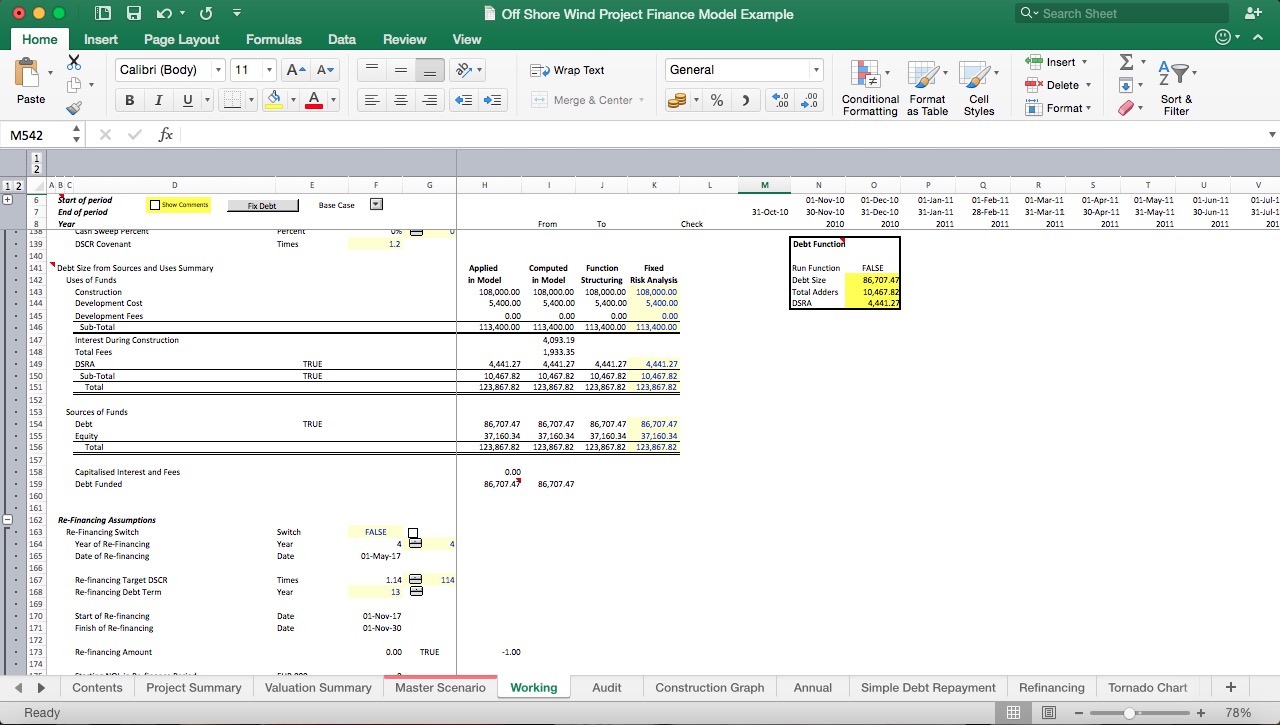Open the Tornado Chart sheet tab
Image resolution: width=1280 pixels, height=725 pixels.
tap(1147, 687)
